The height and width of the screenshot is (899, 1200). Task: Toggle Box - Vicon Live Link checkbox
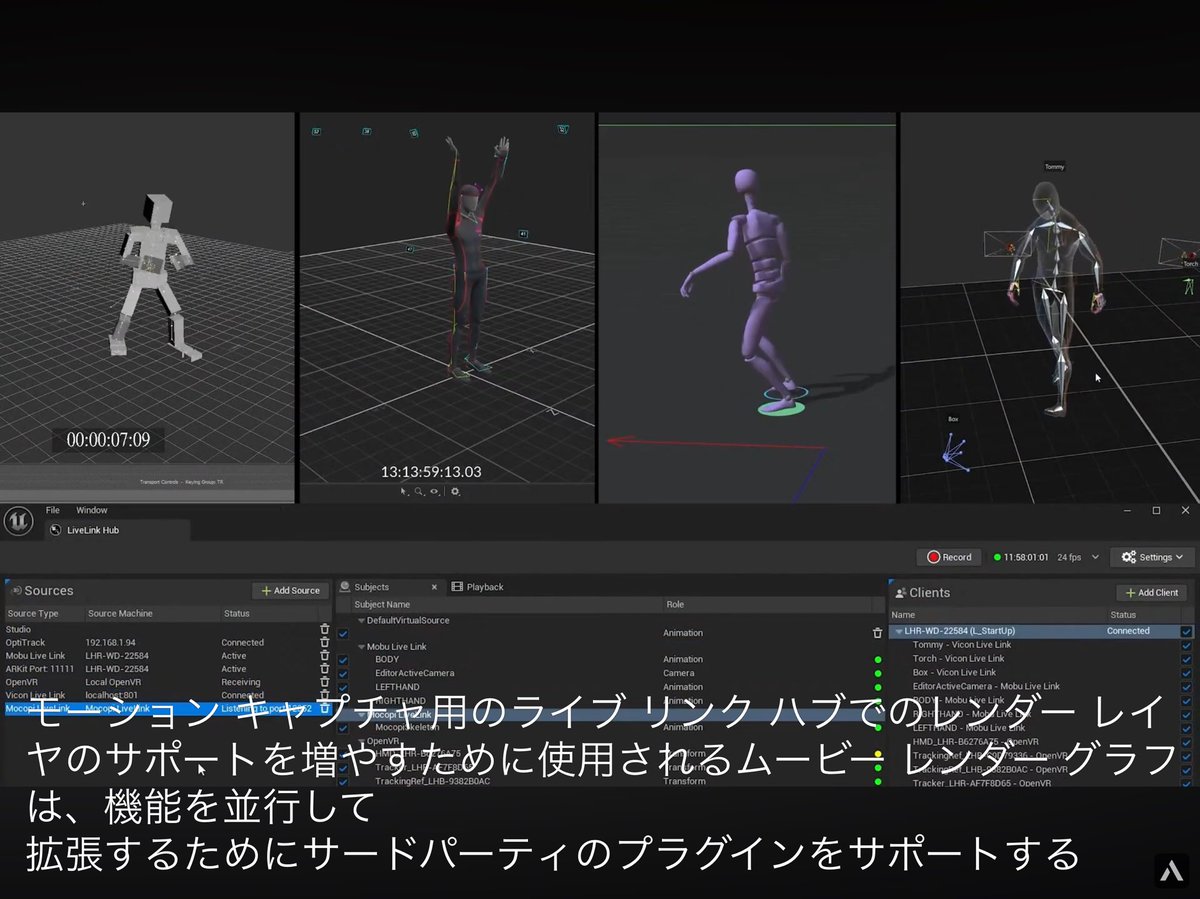[x=1186, y=673]
